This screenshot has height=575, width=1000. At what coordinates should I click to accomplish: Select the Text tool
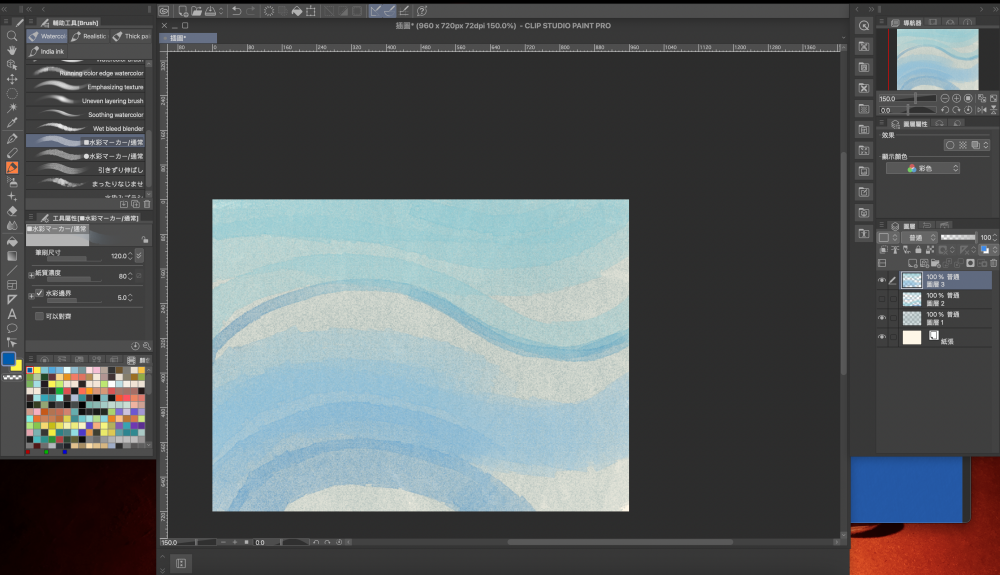point(11,314)
